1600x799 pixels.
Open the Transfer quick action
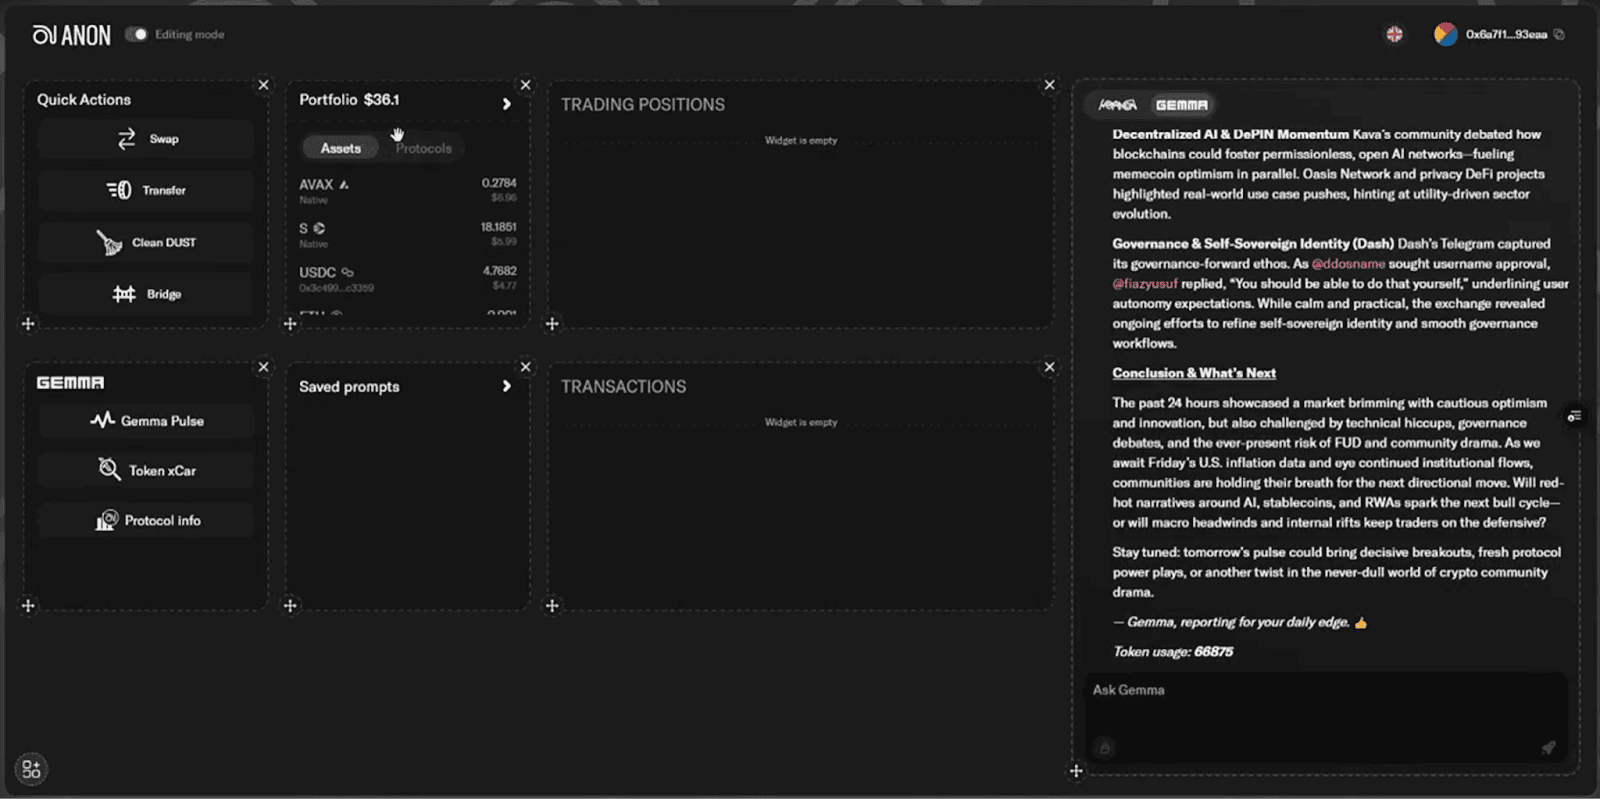(x=147, y=190)
